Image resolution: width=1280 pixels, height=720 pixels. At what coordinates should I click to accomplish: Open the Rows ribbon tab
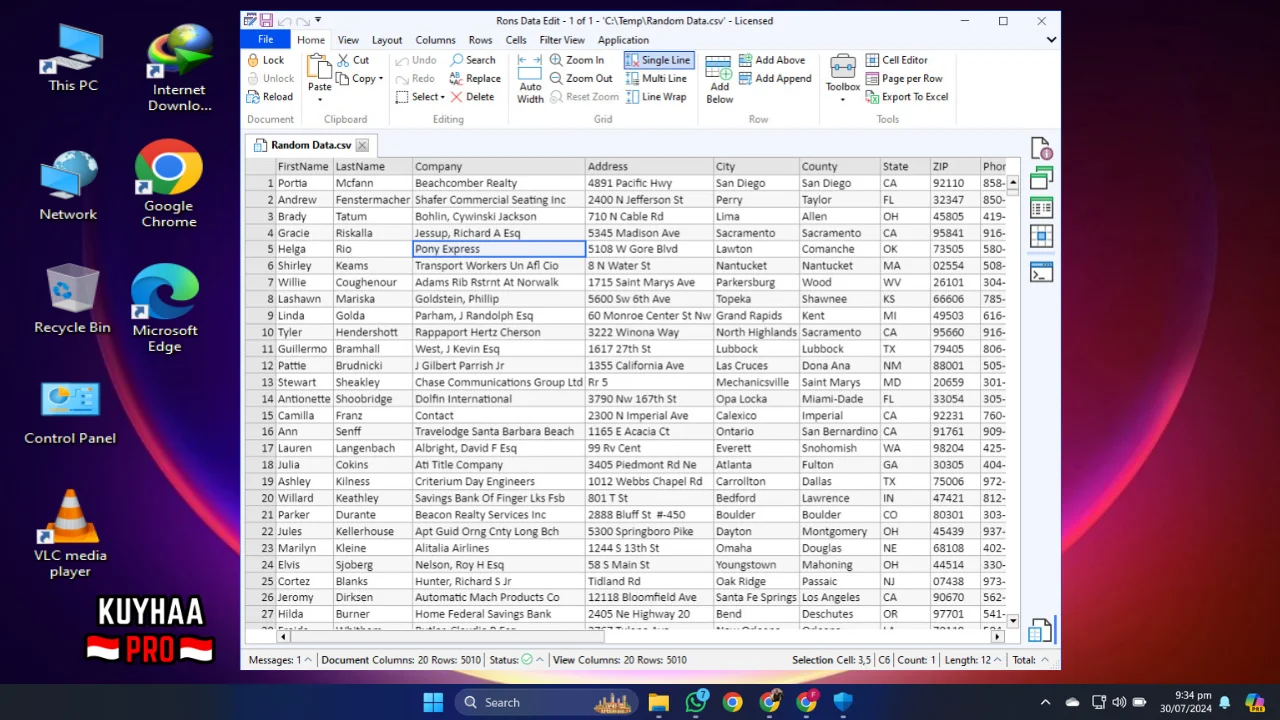480,40
